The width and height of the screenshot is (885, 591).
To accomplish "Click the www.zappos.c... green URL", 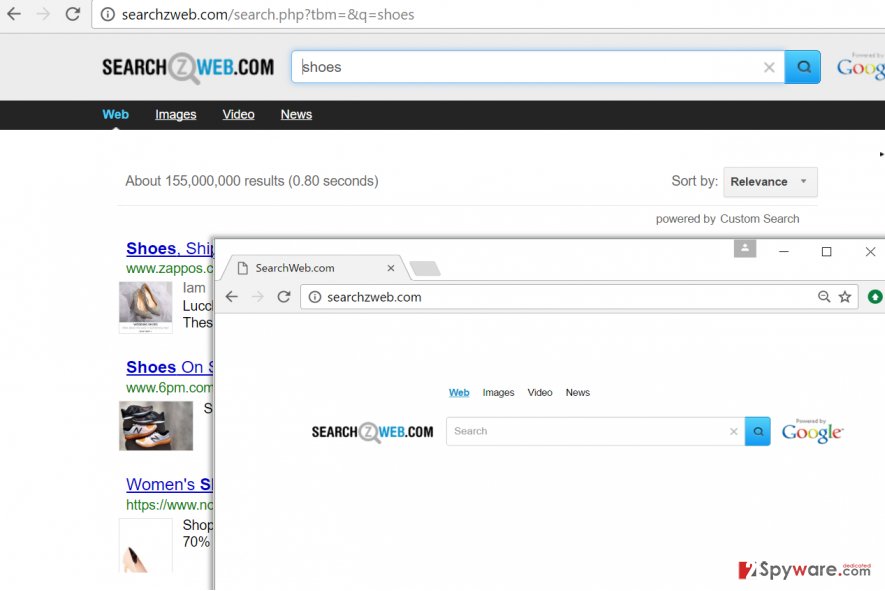I will (169, 268).
